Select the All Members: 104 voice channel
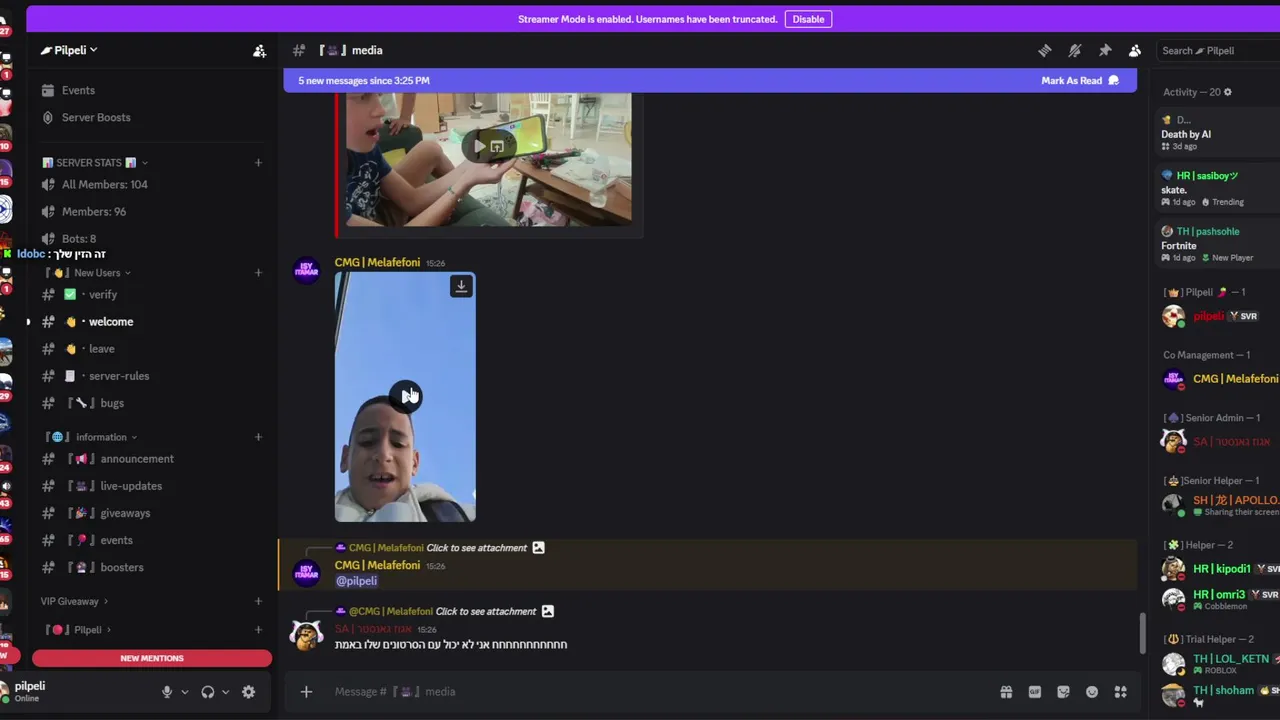The image size is (1280, 720). point(150,184)
